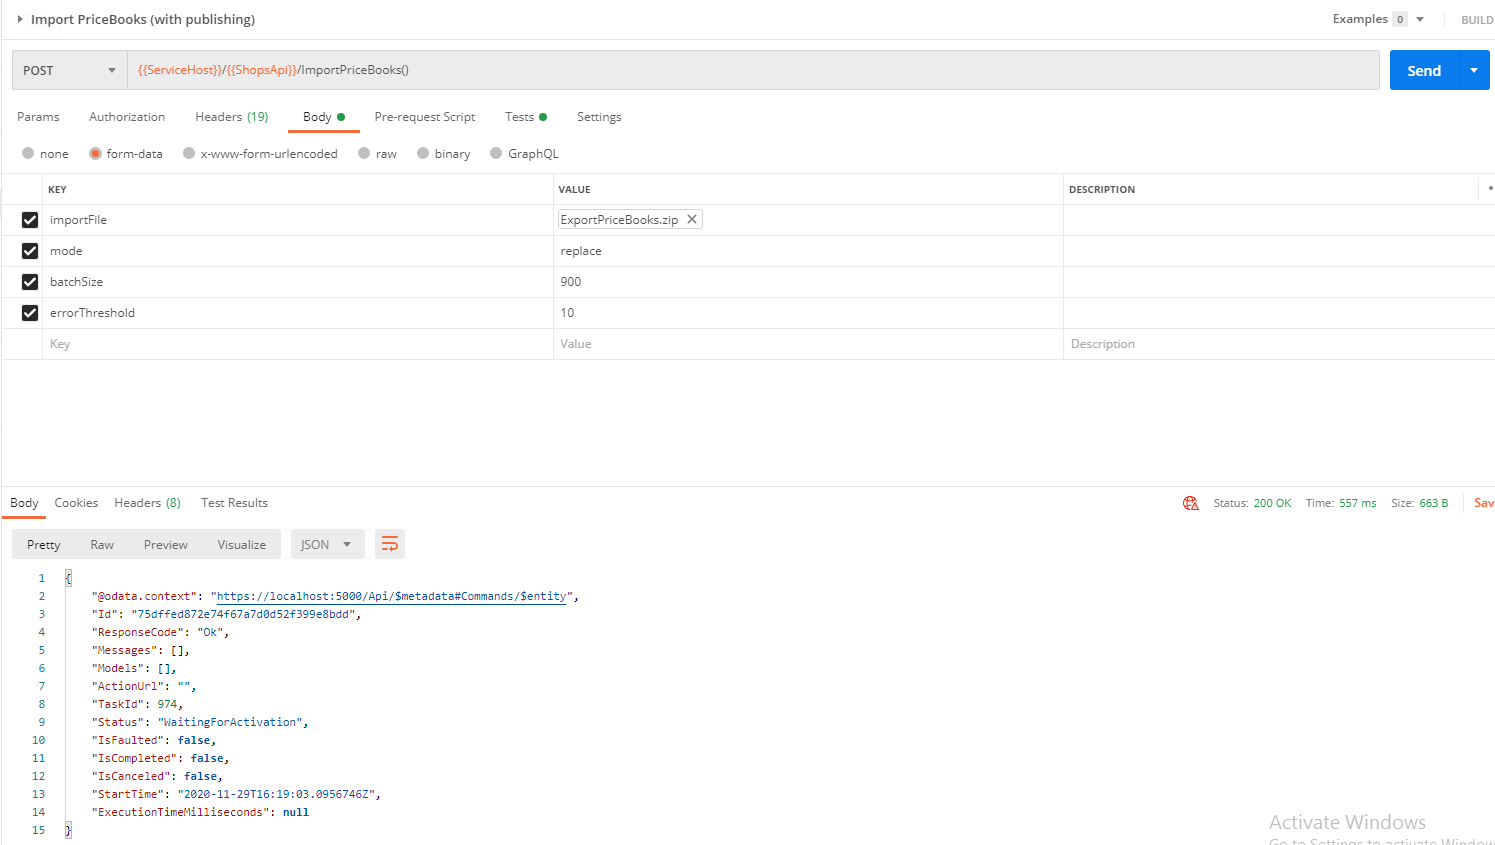Click the VALUE column header
Screen dimensions: 1495x845
click(574, 189)
